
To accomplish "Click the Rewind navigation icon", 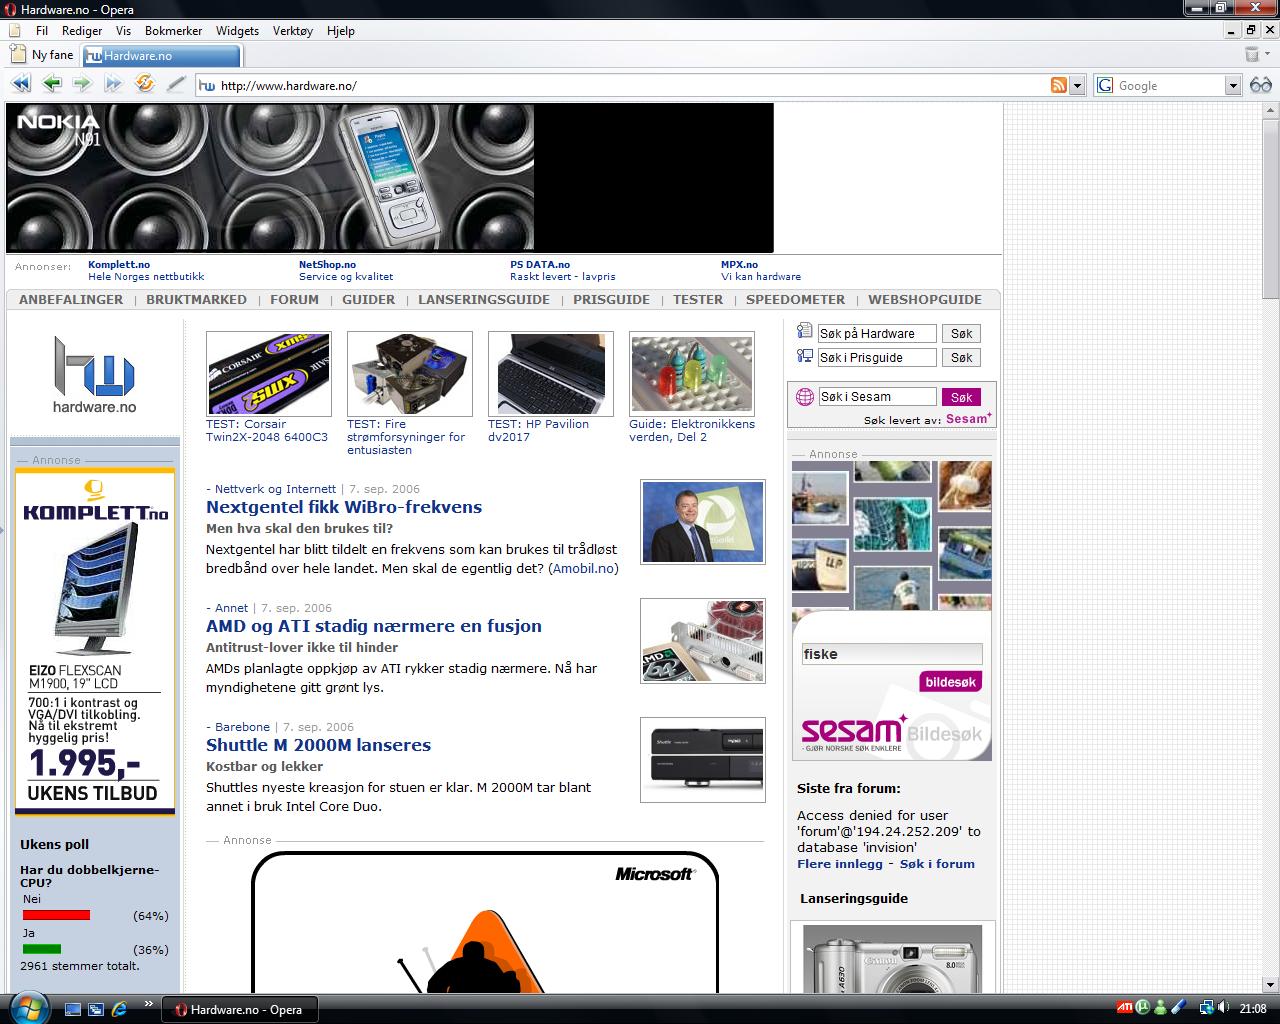I will tap(21, 85).
